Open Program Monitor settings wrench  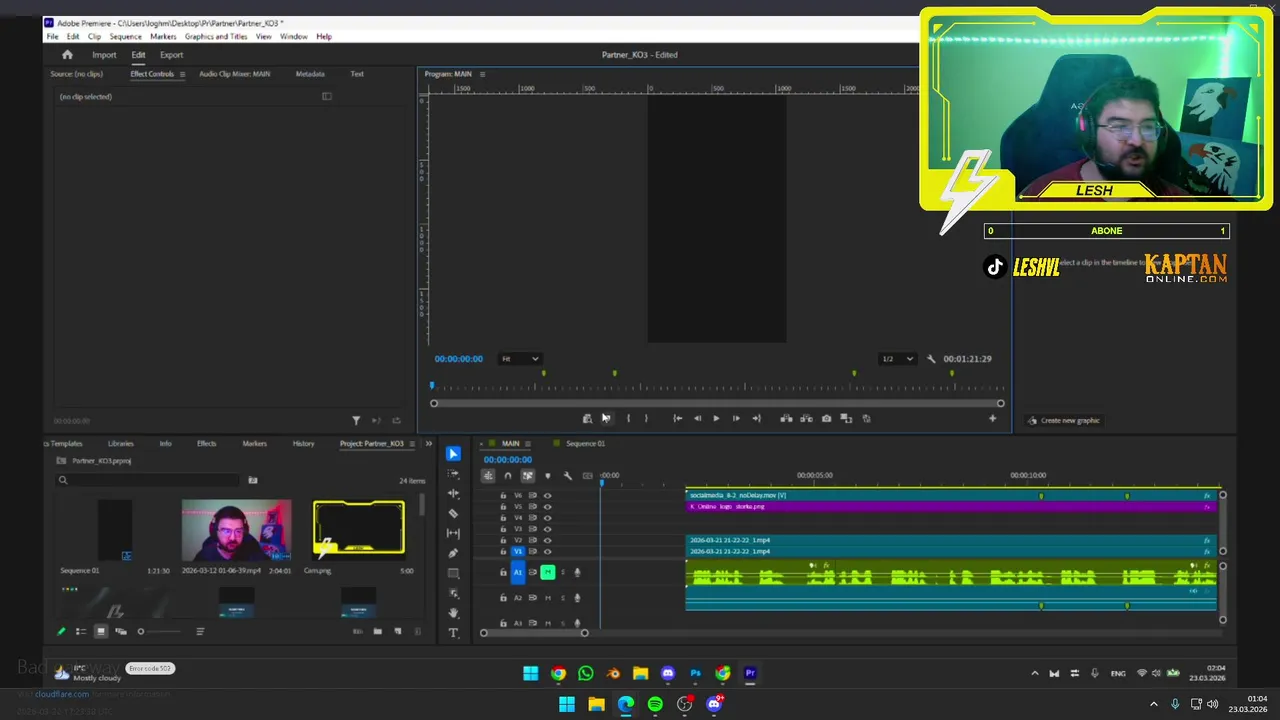(931, 359)
